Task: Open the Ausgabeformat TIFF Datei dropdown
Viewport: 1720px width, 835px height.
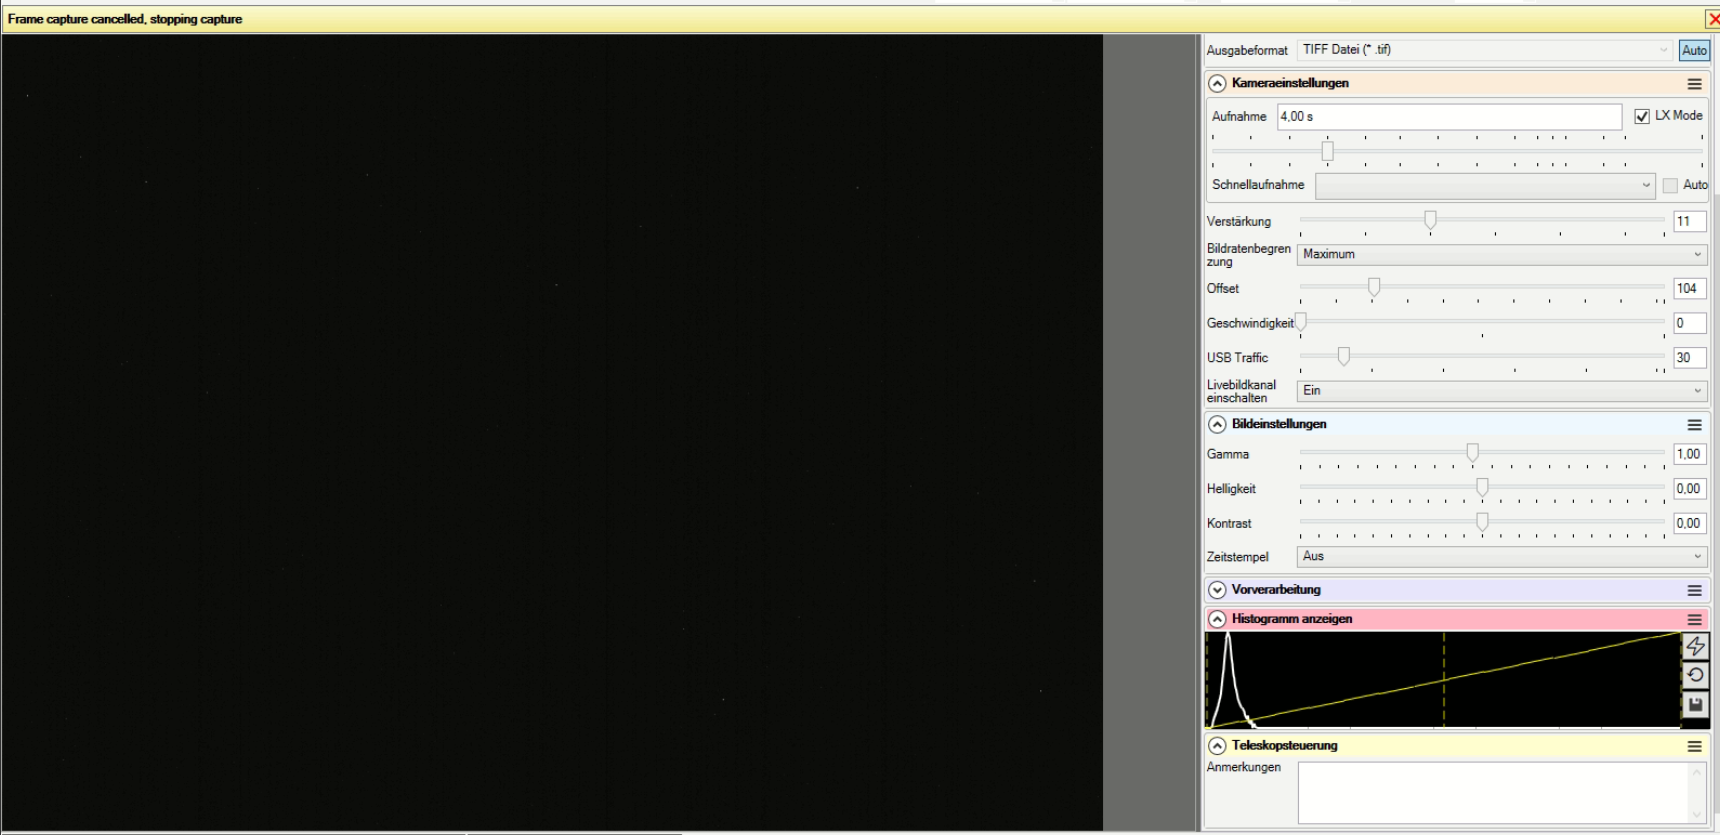Action: pos(1485,50)
